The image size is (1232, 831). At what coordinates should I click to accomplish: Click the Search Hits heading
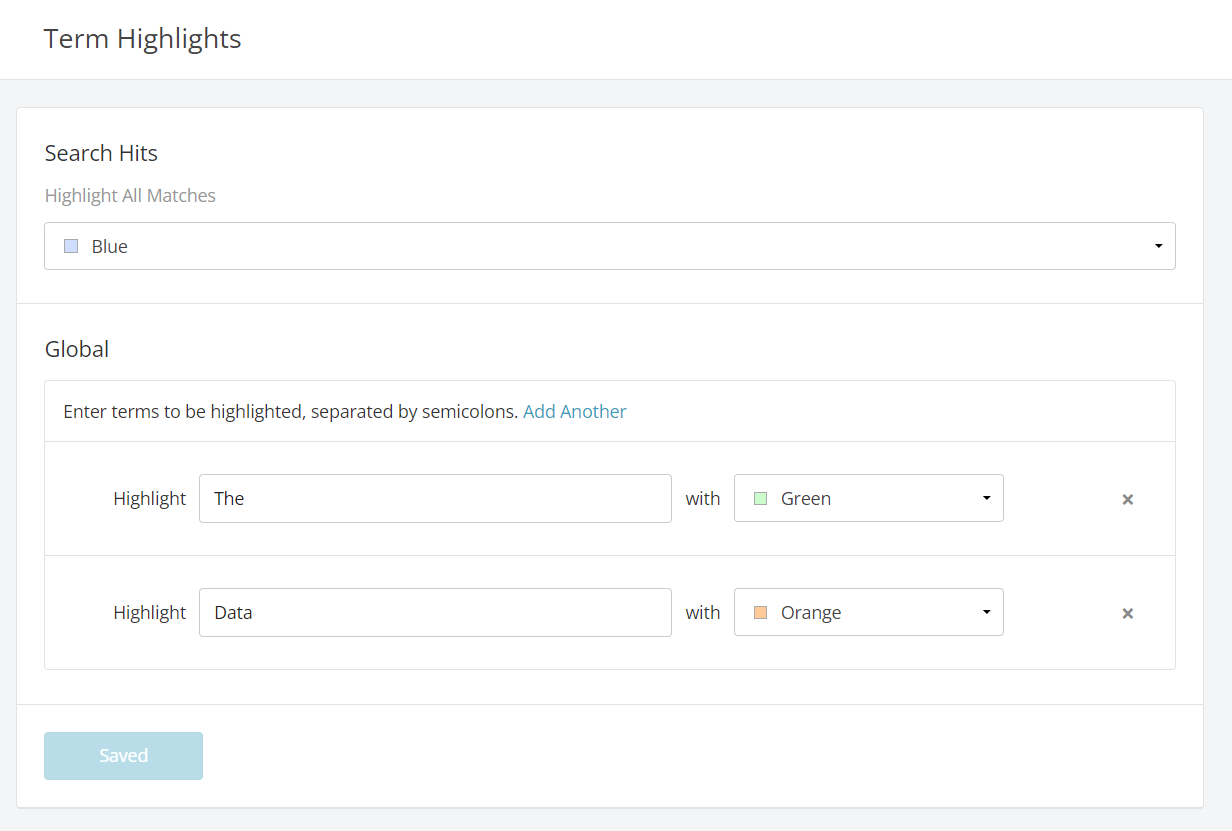coord(101,153)
